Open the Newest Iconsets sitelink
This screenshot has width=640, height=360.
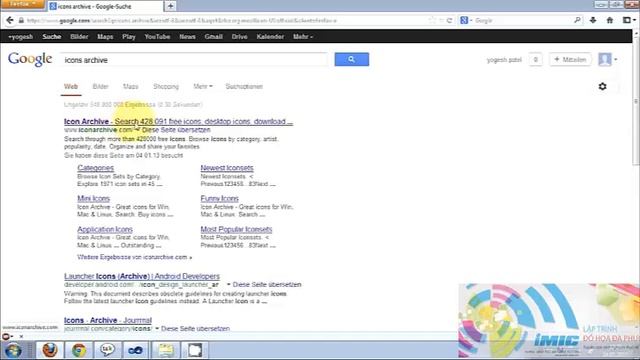coord(227,168)
